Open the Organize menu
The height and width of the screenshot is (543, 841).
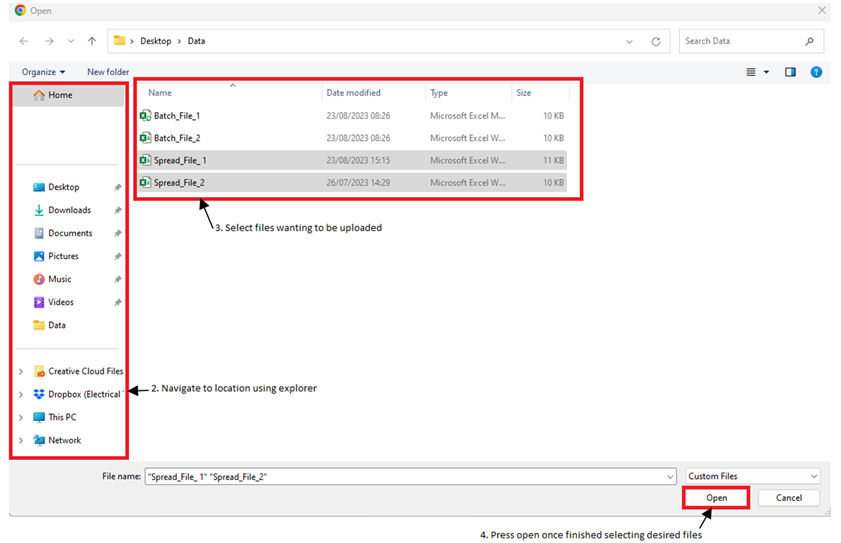(x=43, y=72)
